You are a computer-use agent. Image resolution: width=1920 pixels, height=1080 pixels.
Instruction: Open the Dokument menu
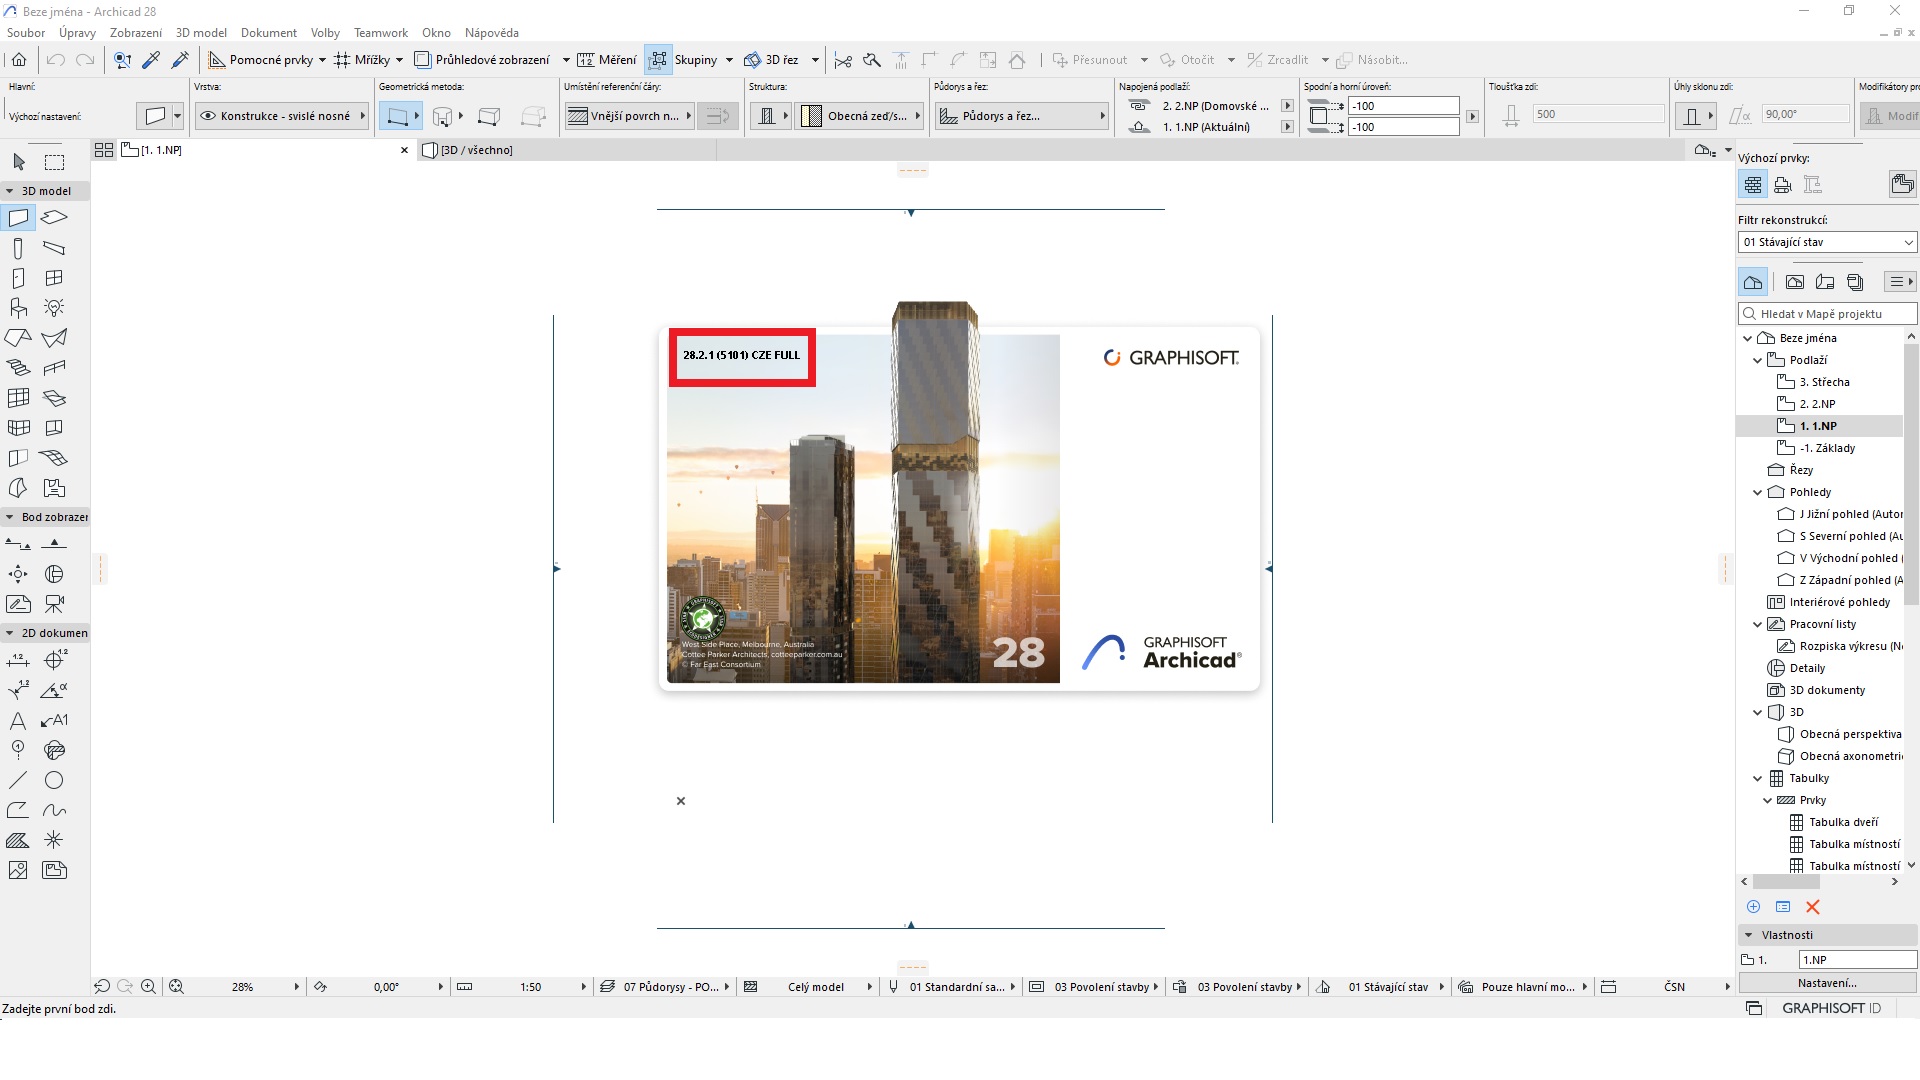pyautogui.click(x=269, y=33)
